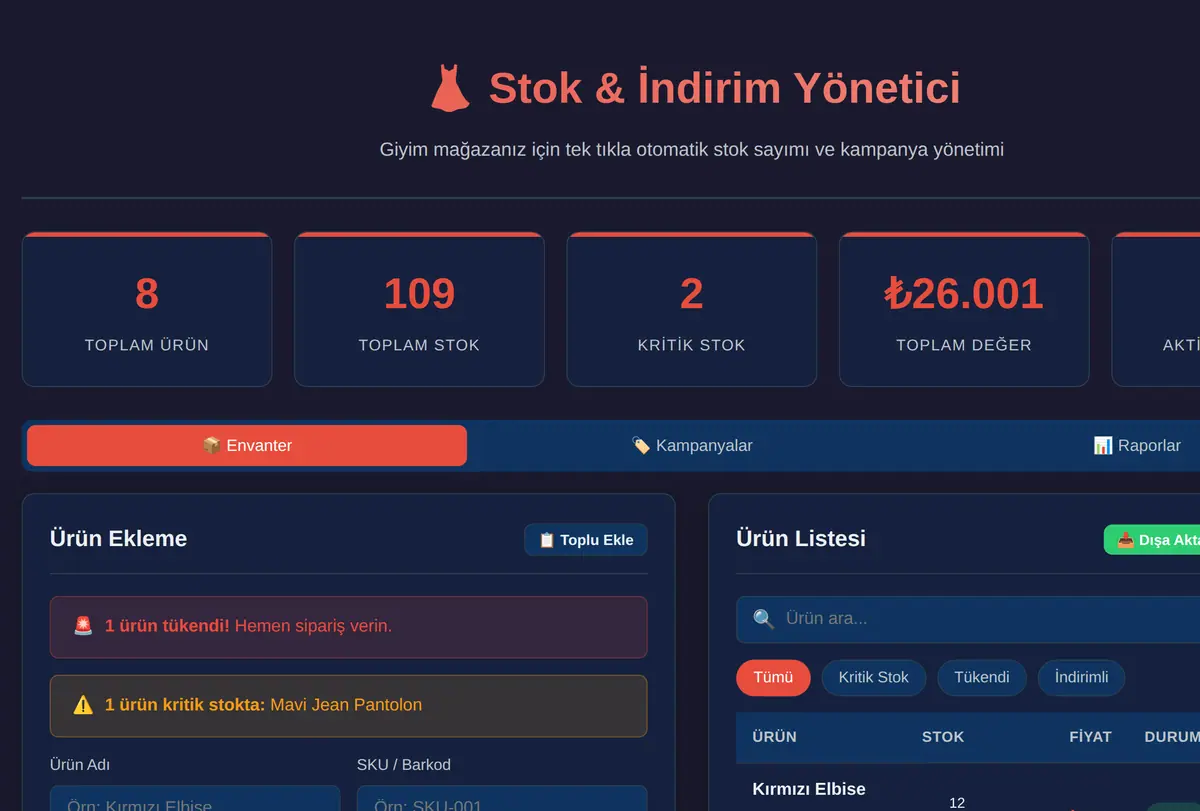Screen dimensions: 1200x811
Task: Click the FİYAT column header
Action: [1090, 737]
